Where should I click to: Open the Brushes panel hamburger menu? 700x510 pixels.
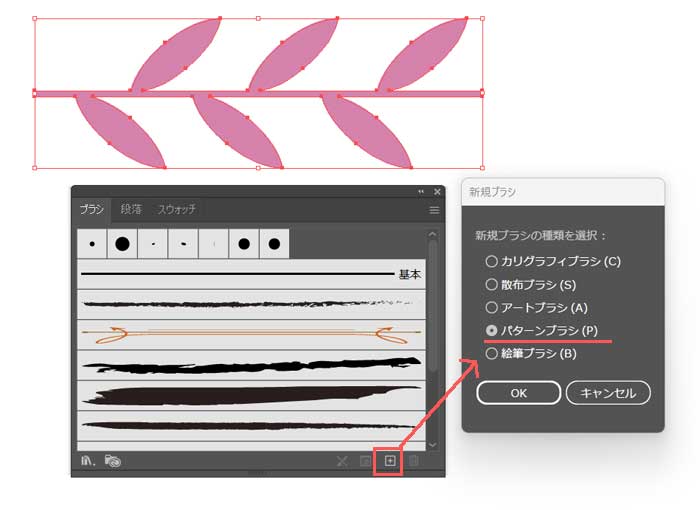point(434,210)
